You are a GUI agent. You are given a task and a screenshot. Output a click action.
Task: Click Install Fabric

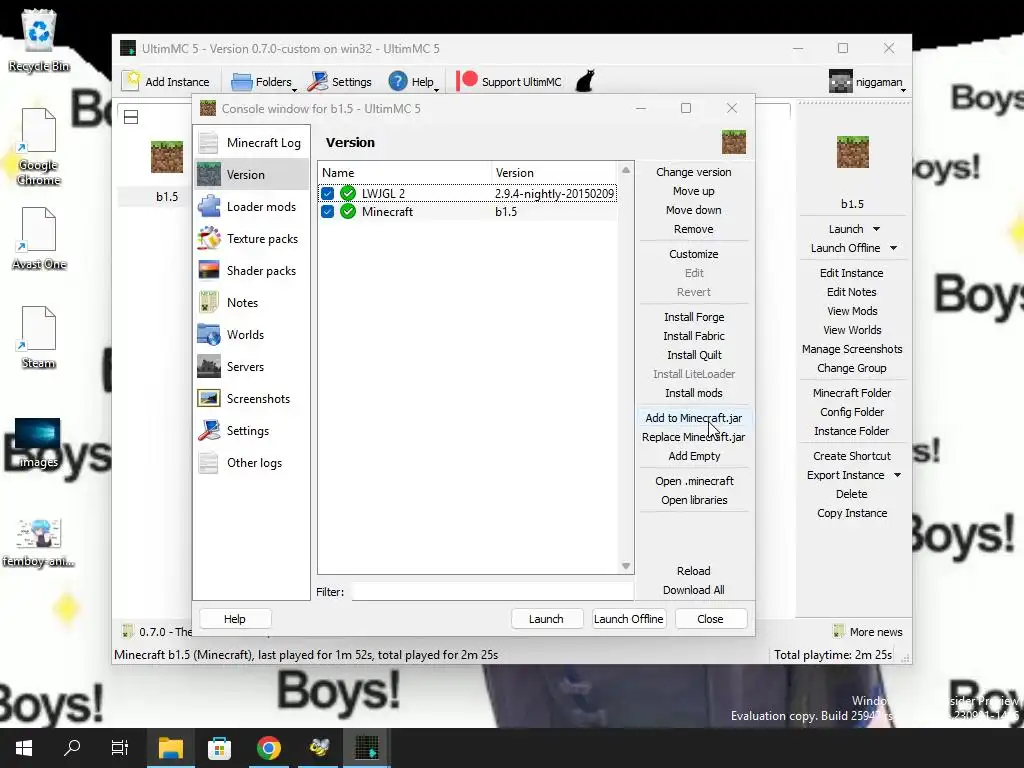pyautogui.click(x=694, y=336)
